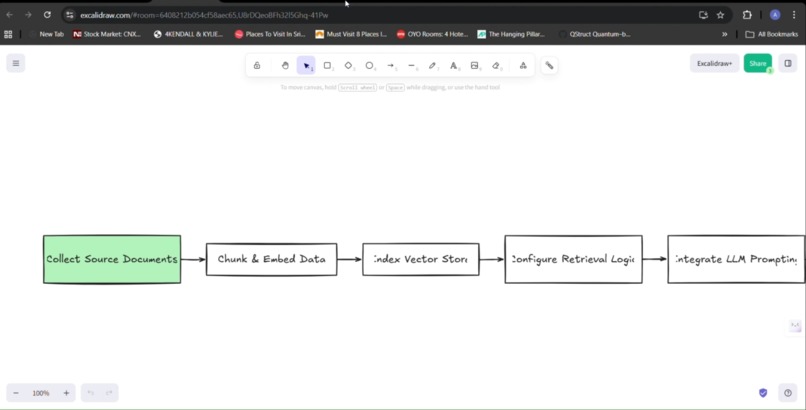View site information icon in address bar

click(70, 15)
